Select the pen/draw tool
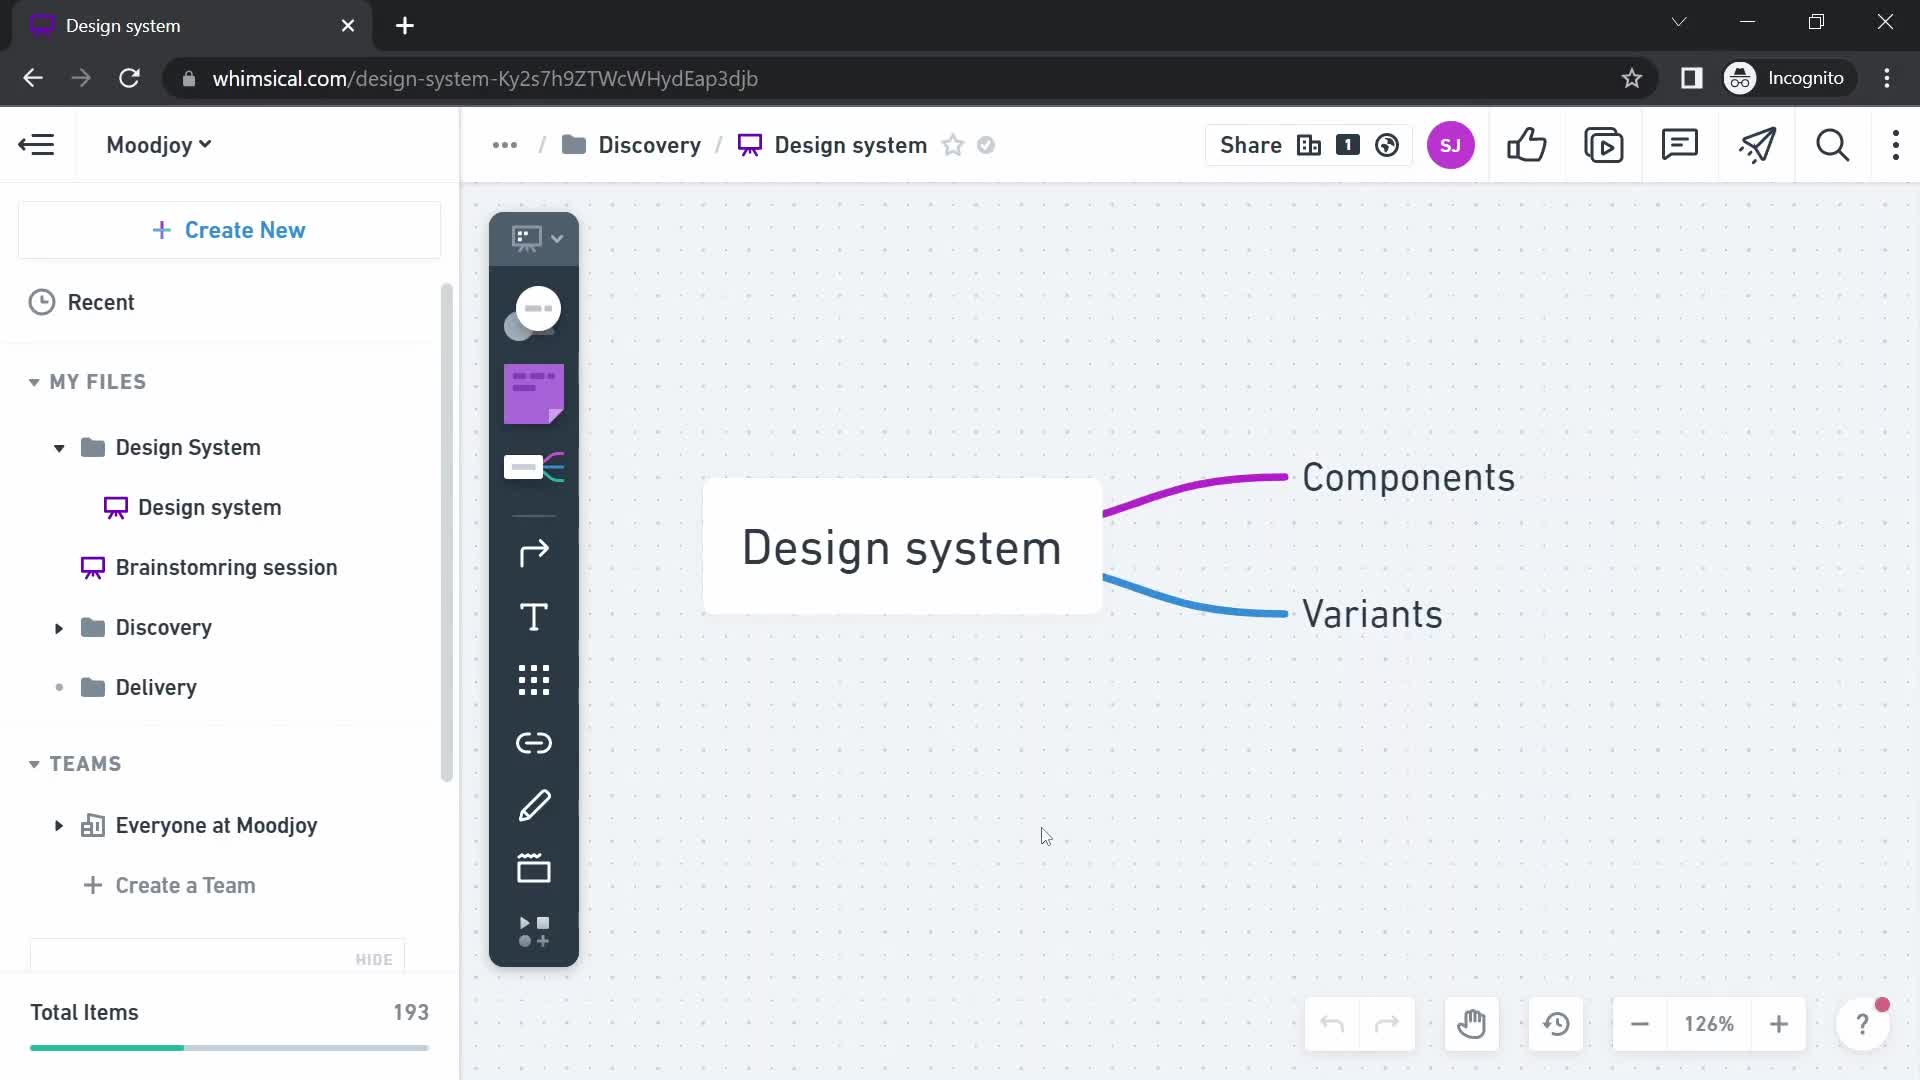 point(534,804)
